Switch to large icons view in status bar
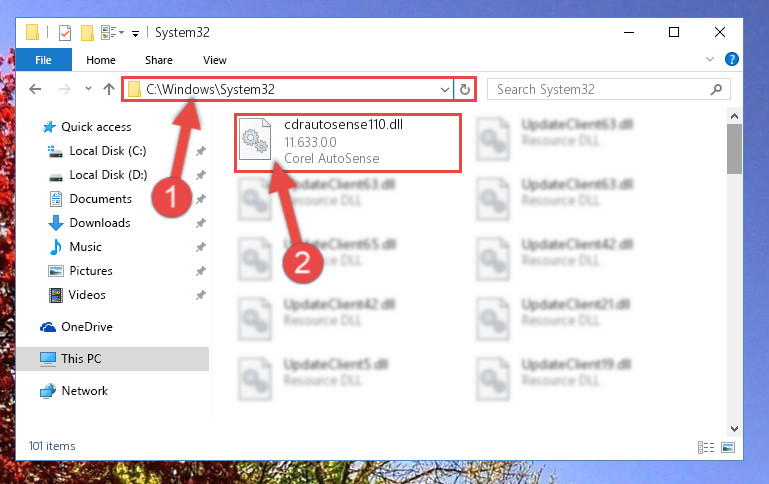769x484 pixels. point(728,447)
